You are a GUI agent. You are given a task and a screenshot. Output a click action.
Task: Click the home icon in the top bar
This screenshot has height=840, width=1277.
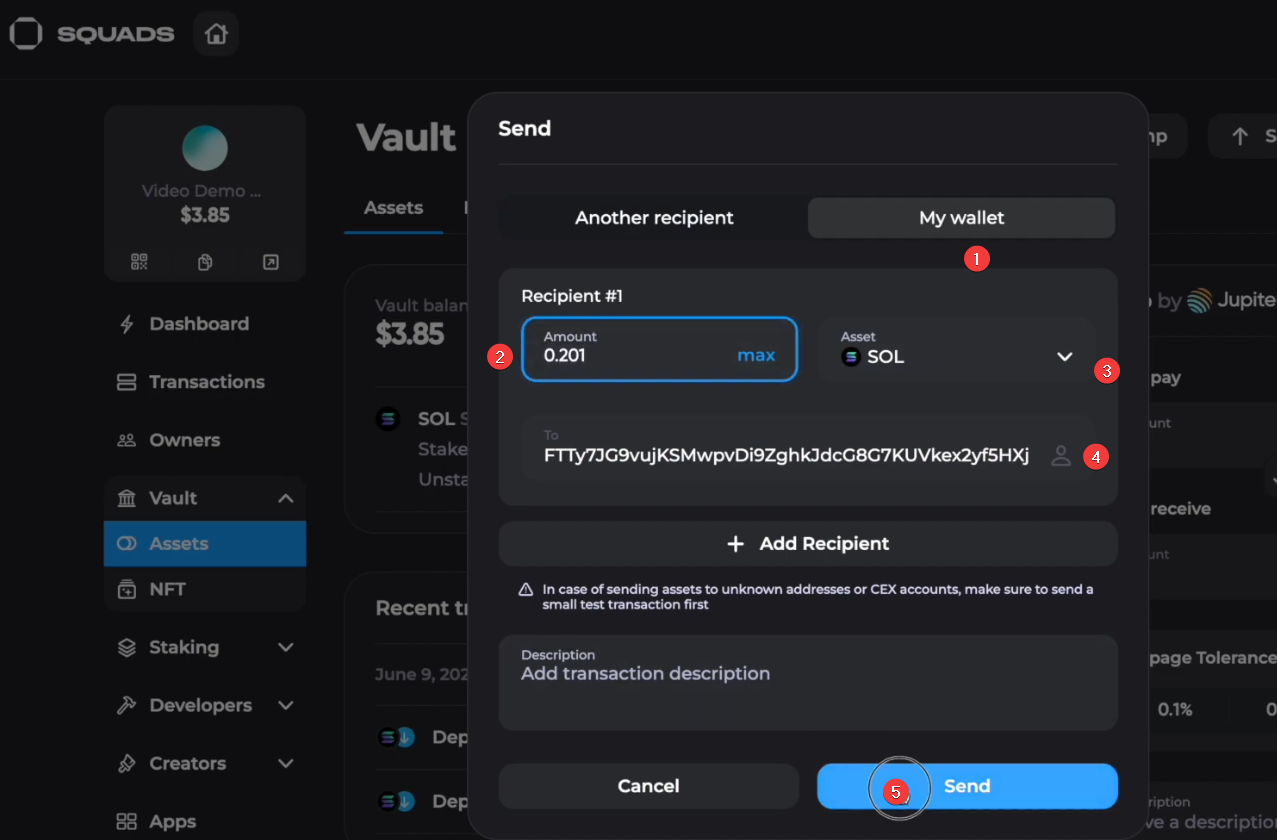pos(216,32)
